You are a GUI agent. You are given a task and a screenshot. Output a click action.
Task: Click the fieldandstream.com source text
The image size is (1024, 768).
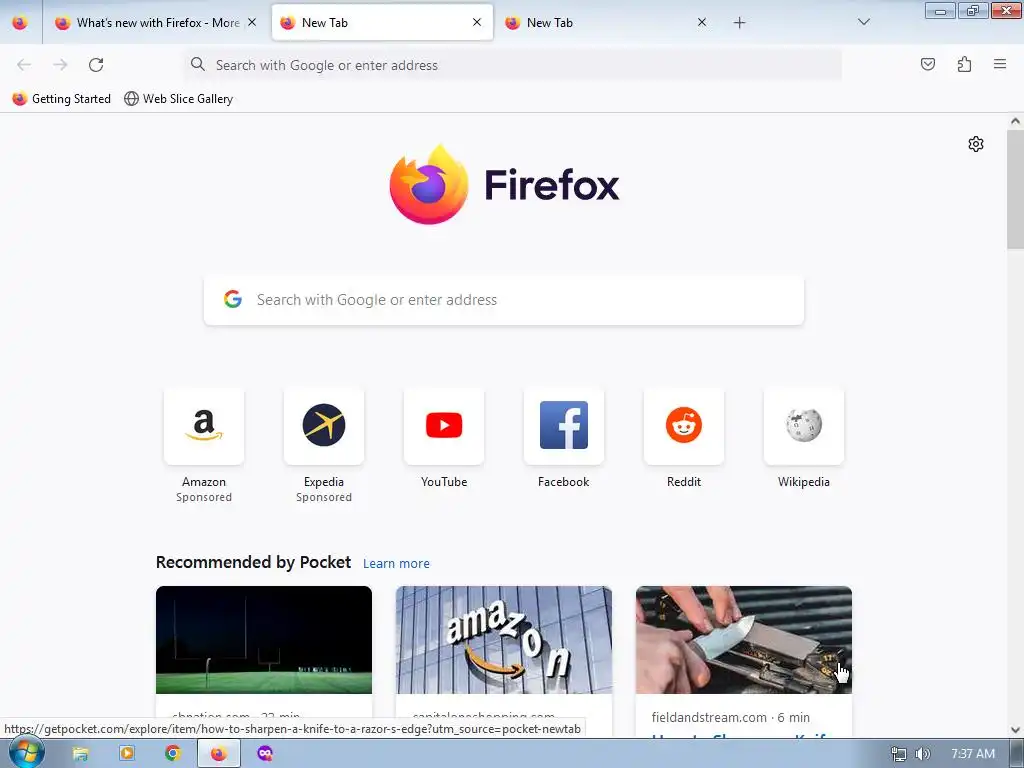[x=709, y=717]
